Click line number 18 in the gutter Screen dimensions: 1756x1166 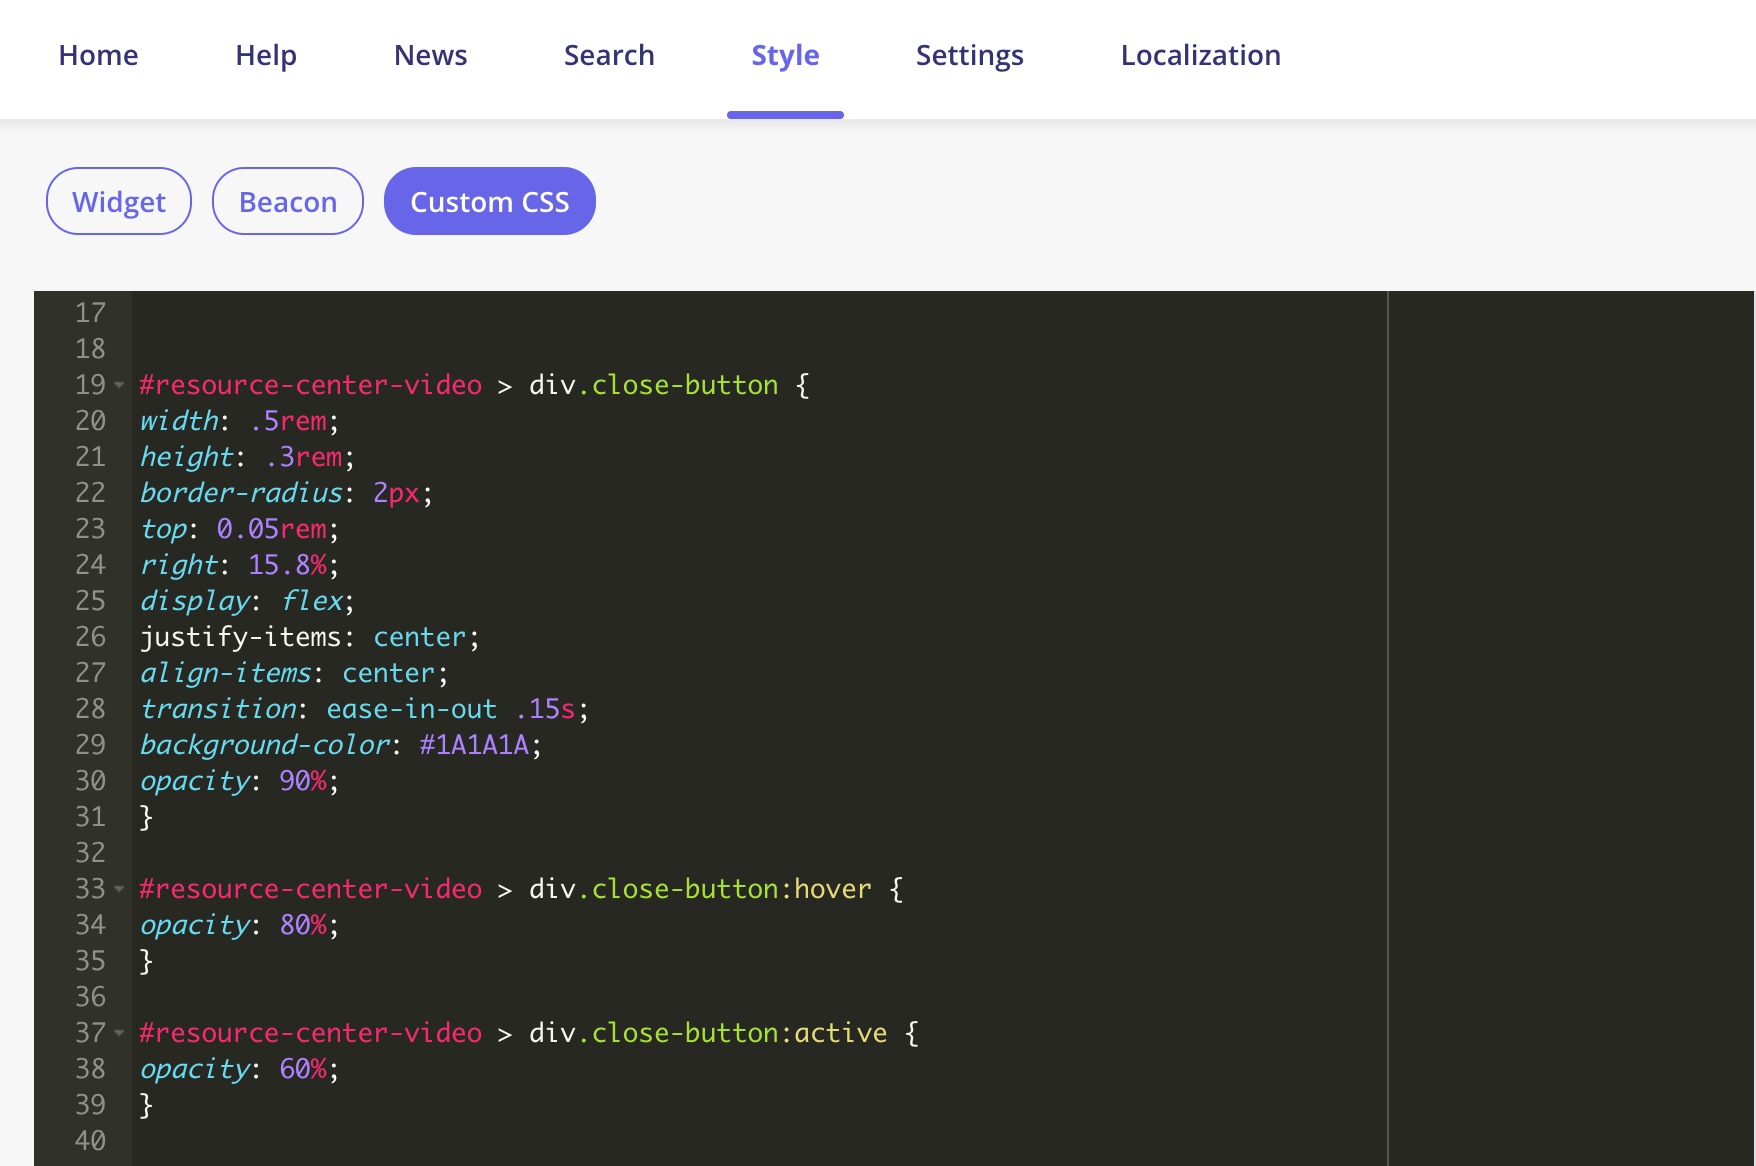[x=90, y=349]
